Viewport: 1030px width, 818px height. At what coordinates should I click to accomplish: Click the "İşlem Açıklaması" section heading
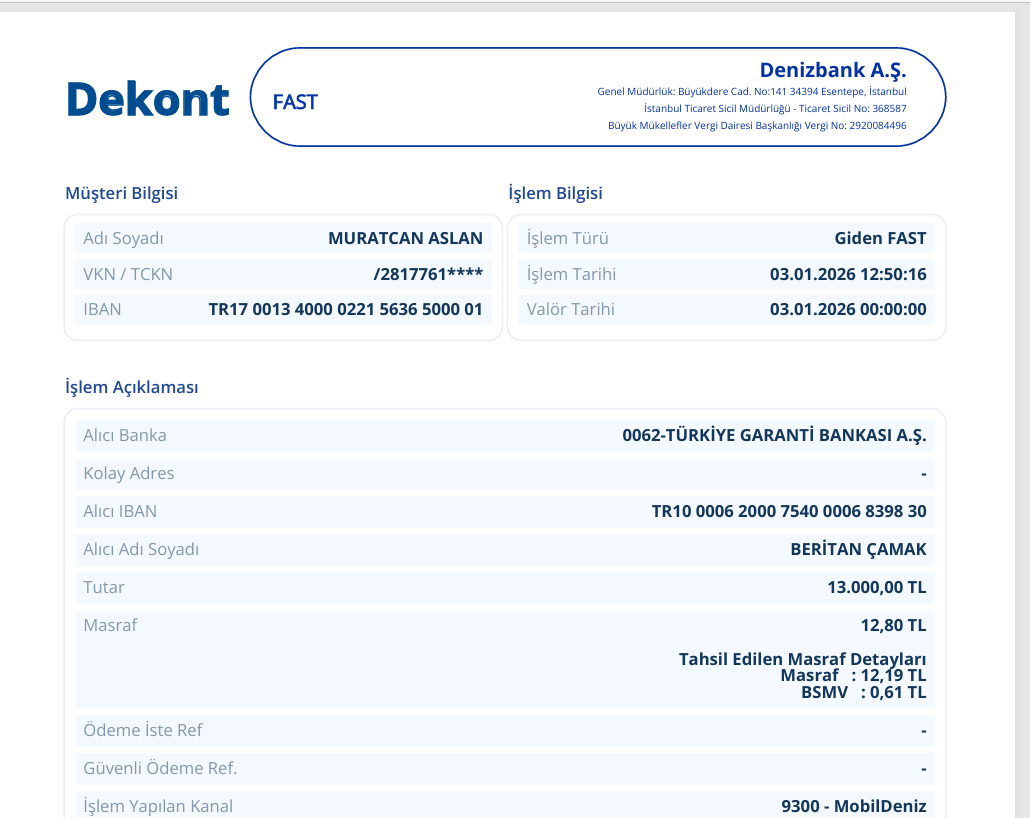pyautogui.click(x=131, y=387)
